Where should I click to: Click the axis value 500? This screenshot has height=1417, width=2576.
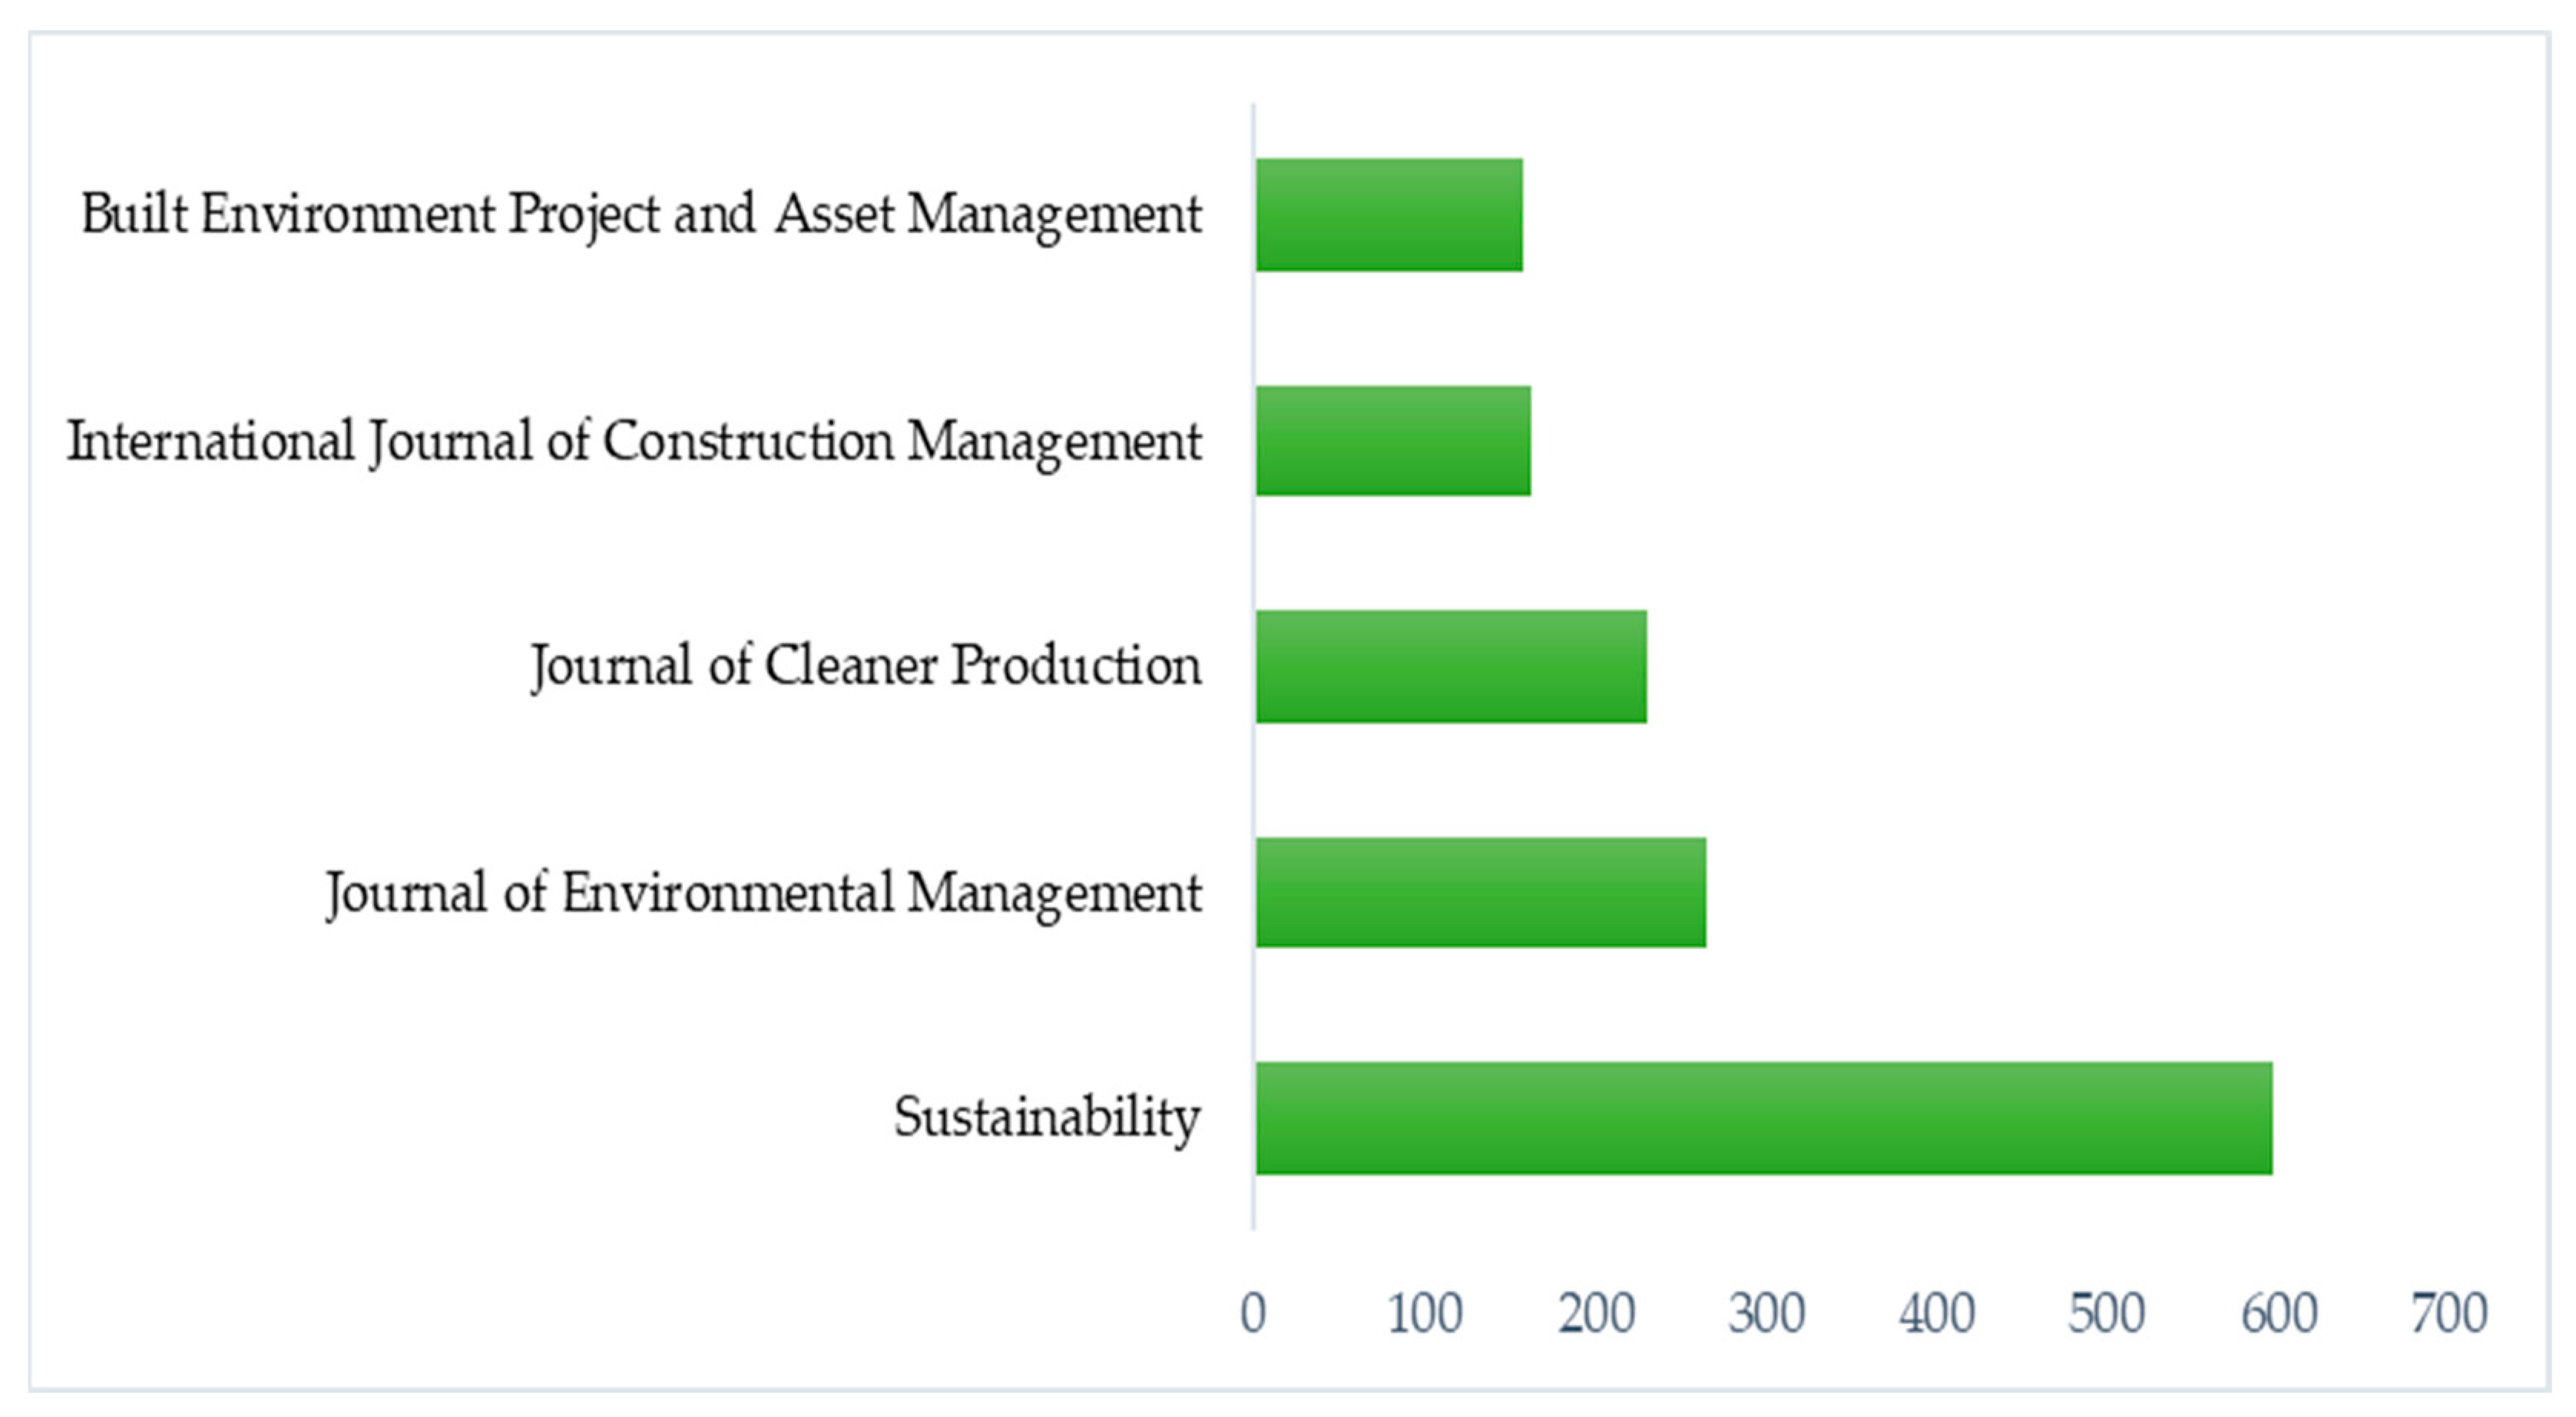[x=2107, y=1313]
